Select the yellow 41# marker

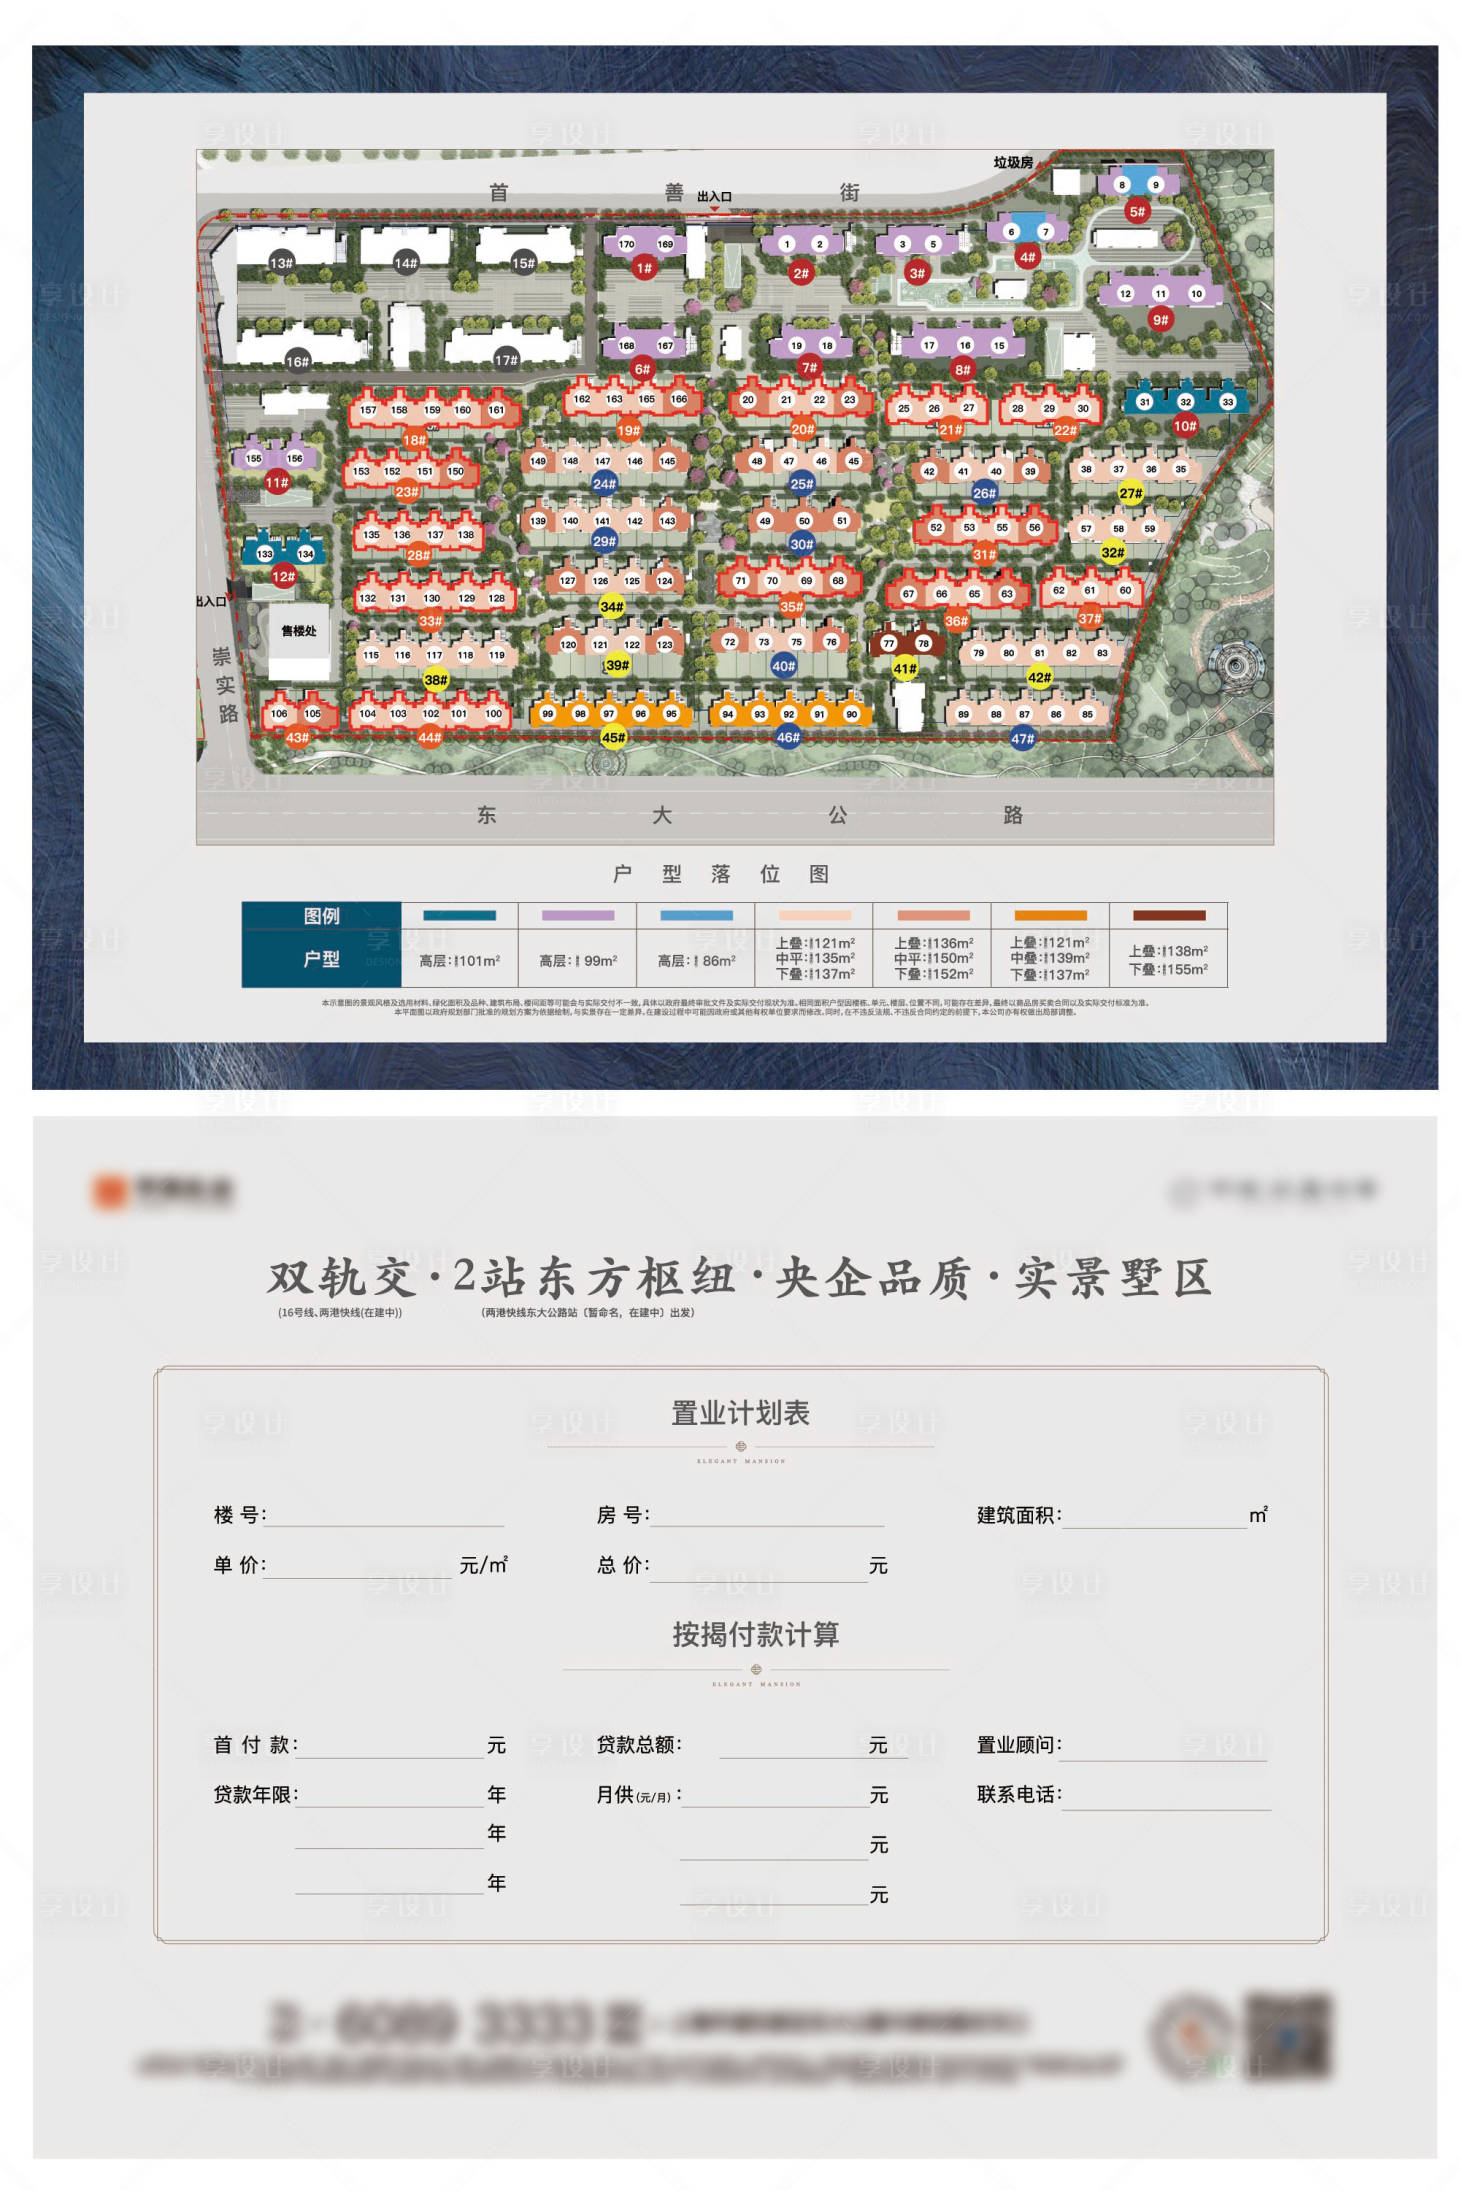[905, 669]
